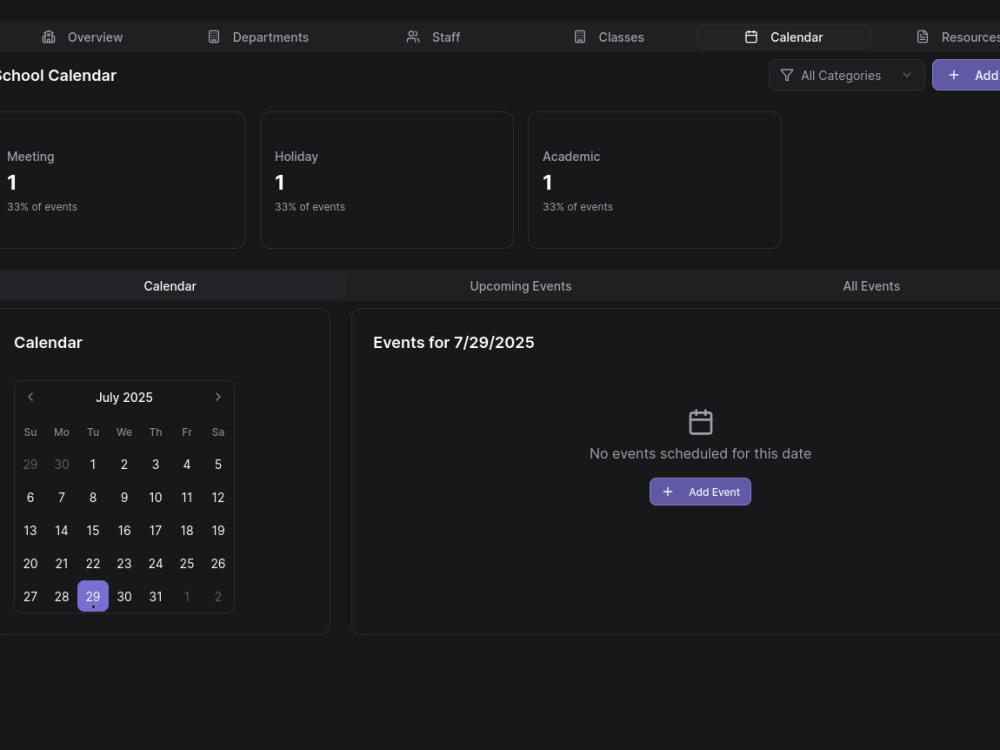Go to the previous month in the calendar
The width and height of the screenshot is (1000, 750).
coord(30,397)
